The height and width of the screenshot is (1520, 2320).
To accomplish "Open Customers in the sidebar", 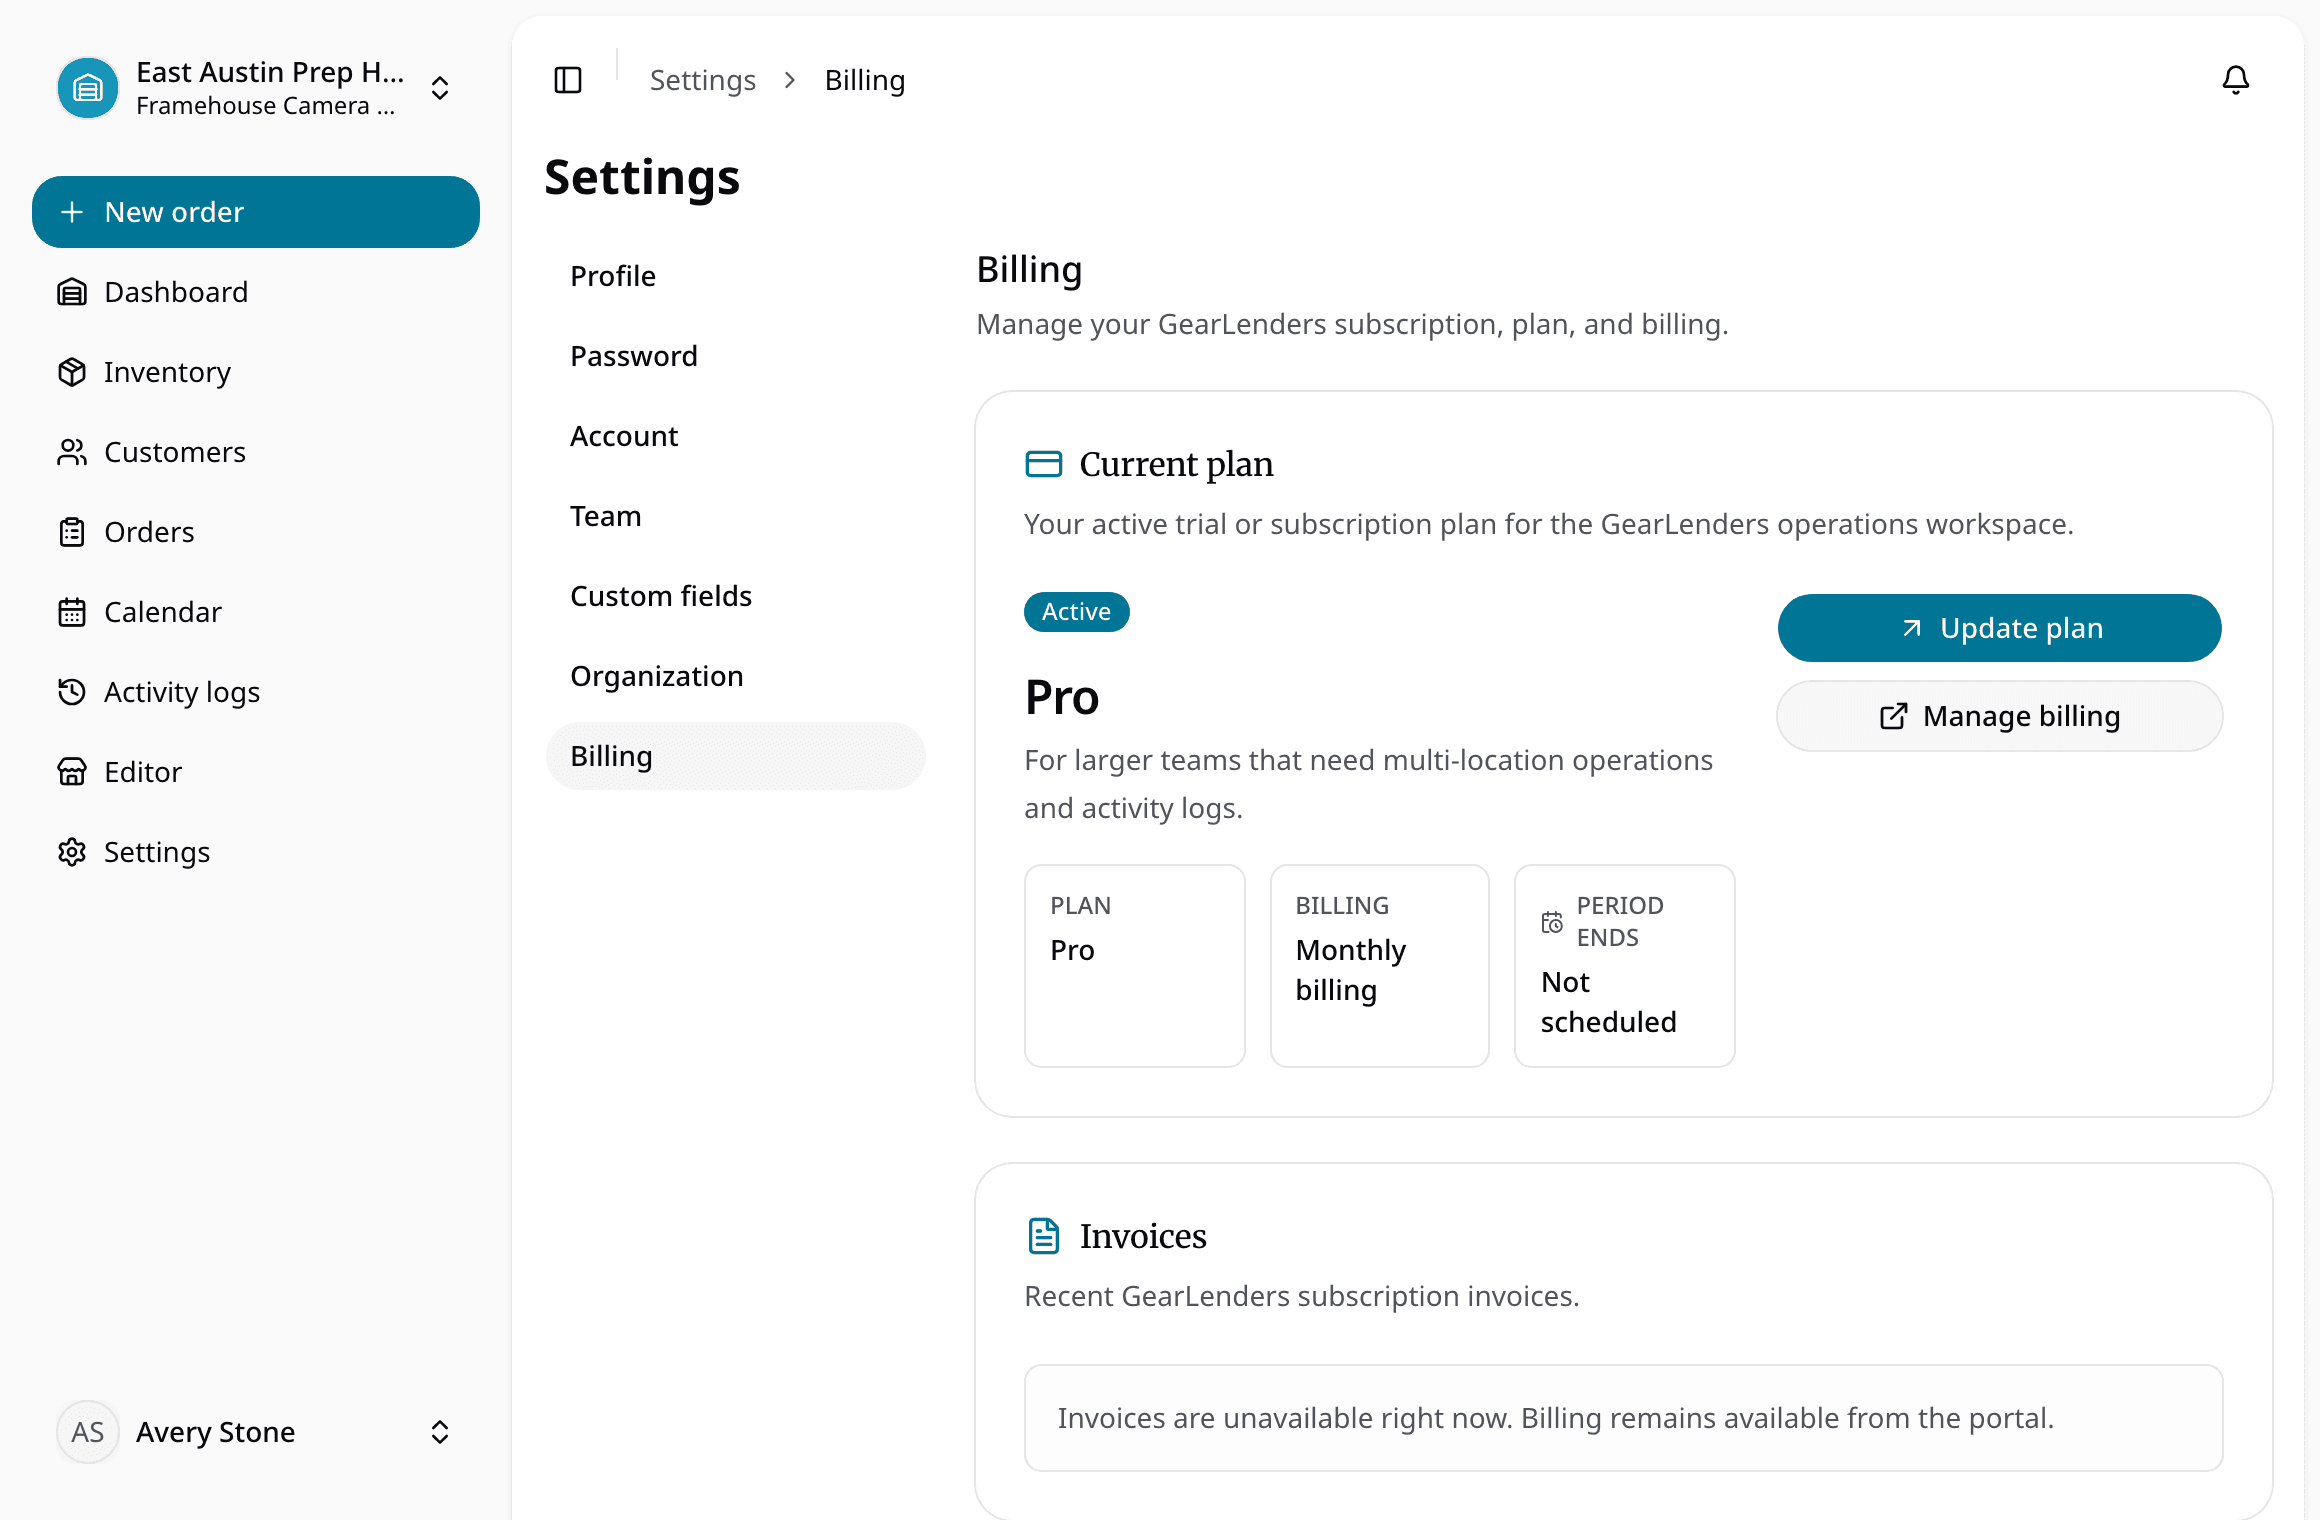I will tap(256, 452).
